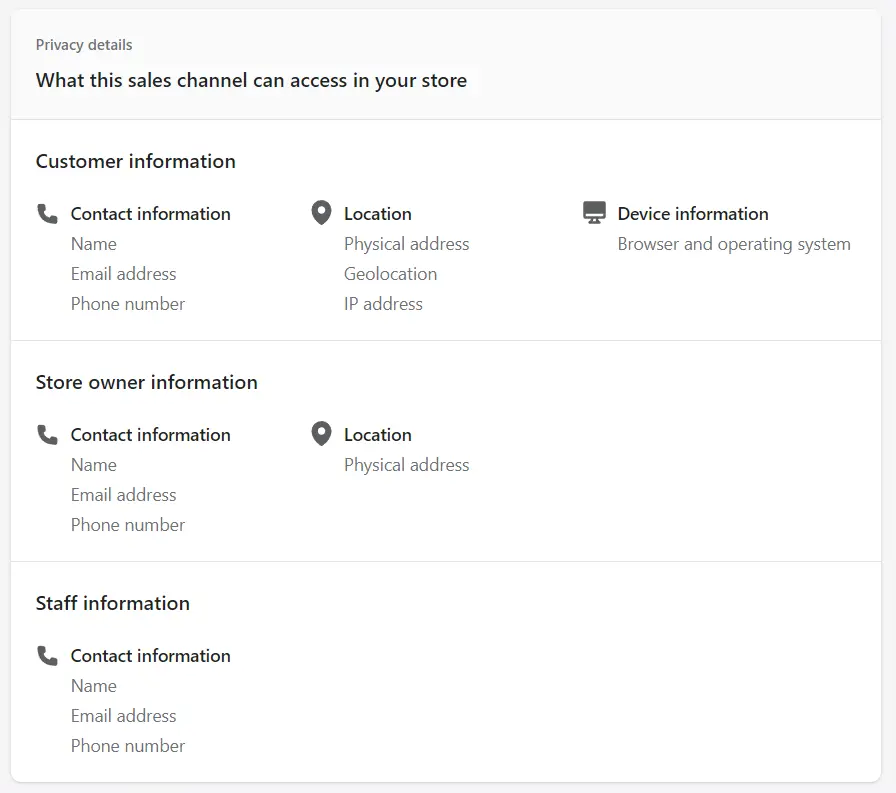Click the Geolocation entry under Location
896x793 pixels.
pos(390,274)
